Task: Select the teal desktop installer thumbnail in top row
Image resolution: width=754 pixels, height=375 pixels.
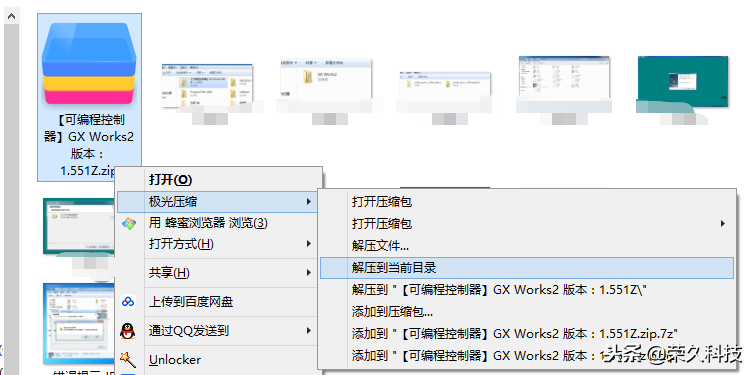Action: coord(683,81)
